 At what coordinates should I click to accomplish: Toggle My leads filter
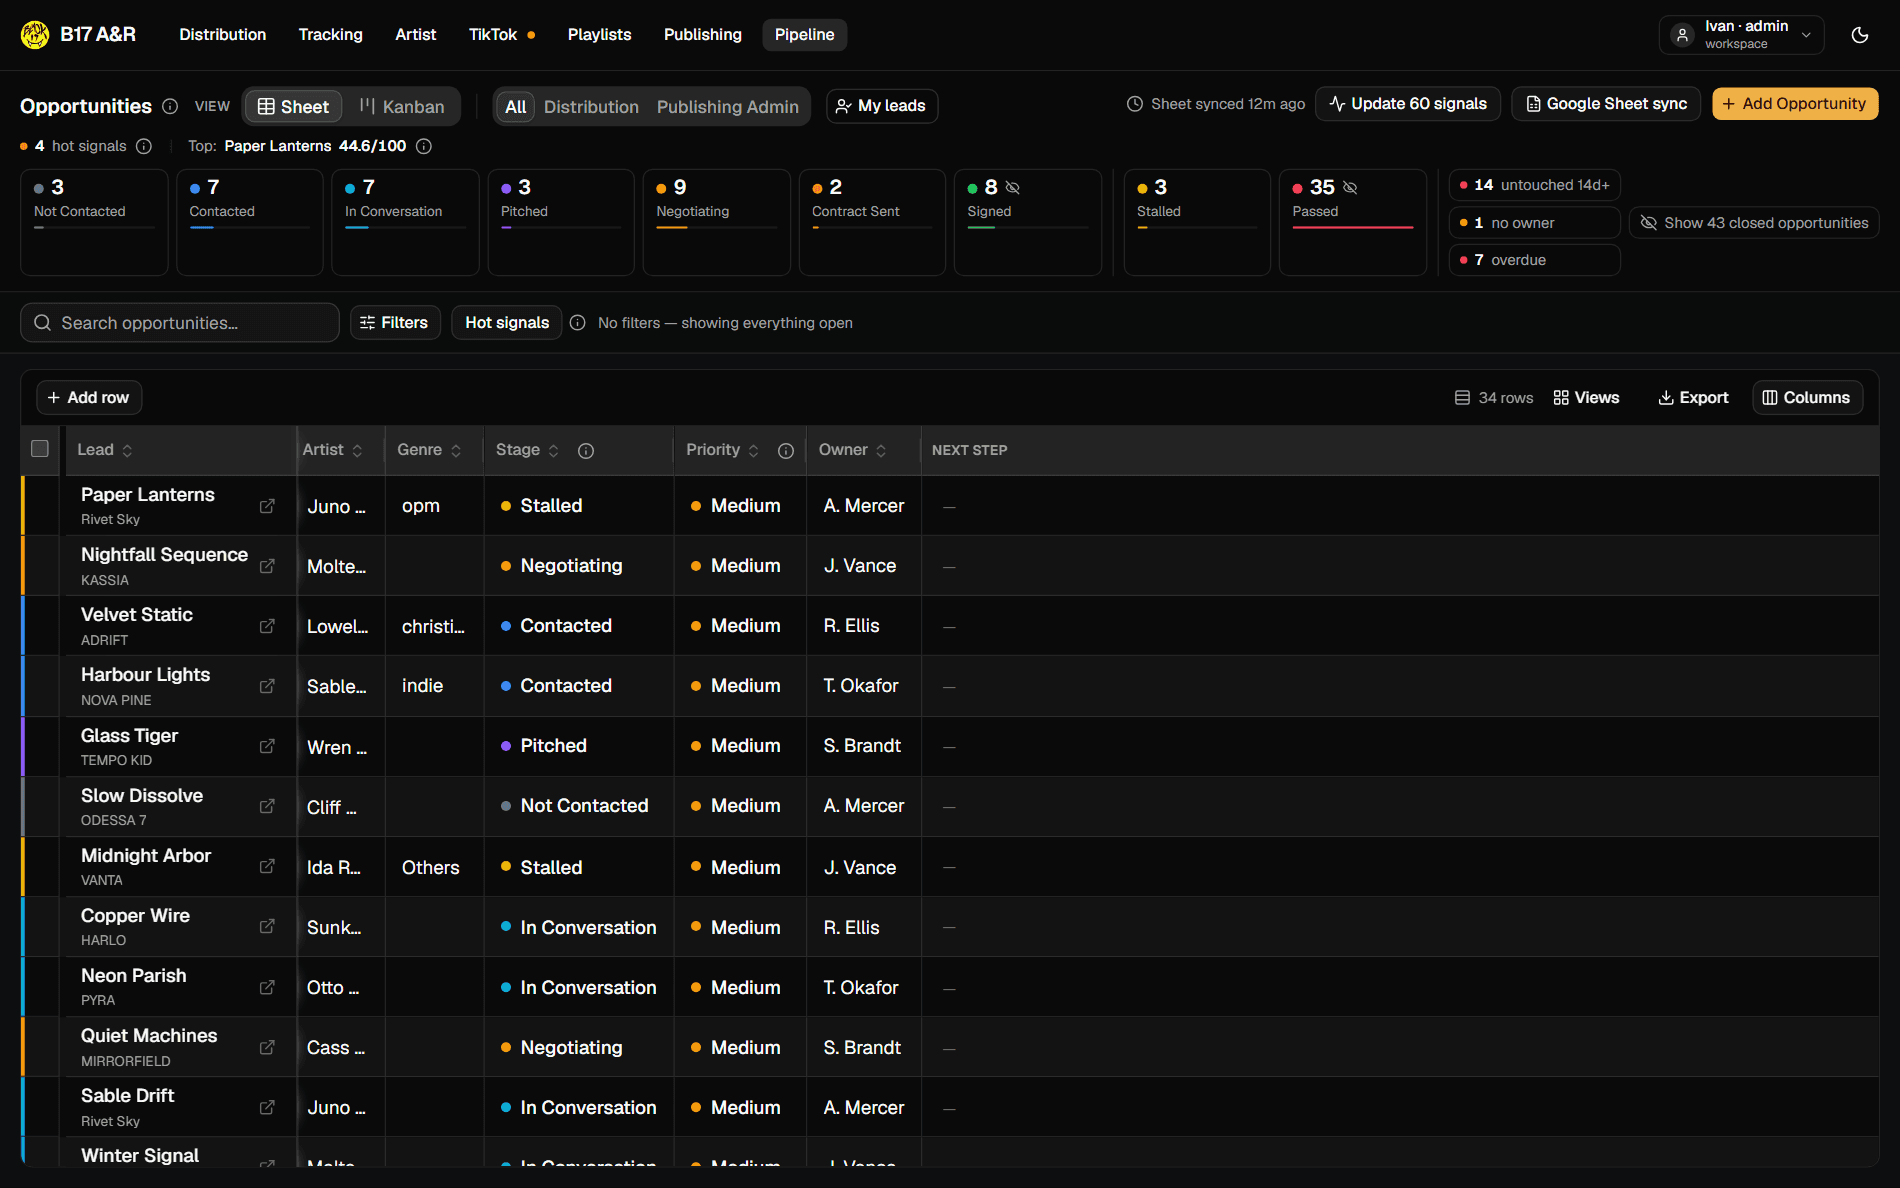(x=882, y=106)
